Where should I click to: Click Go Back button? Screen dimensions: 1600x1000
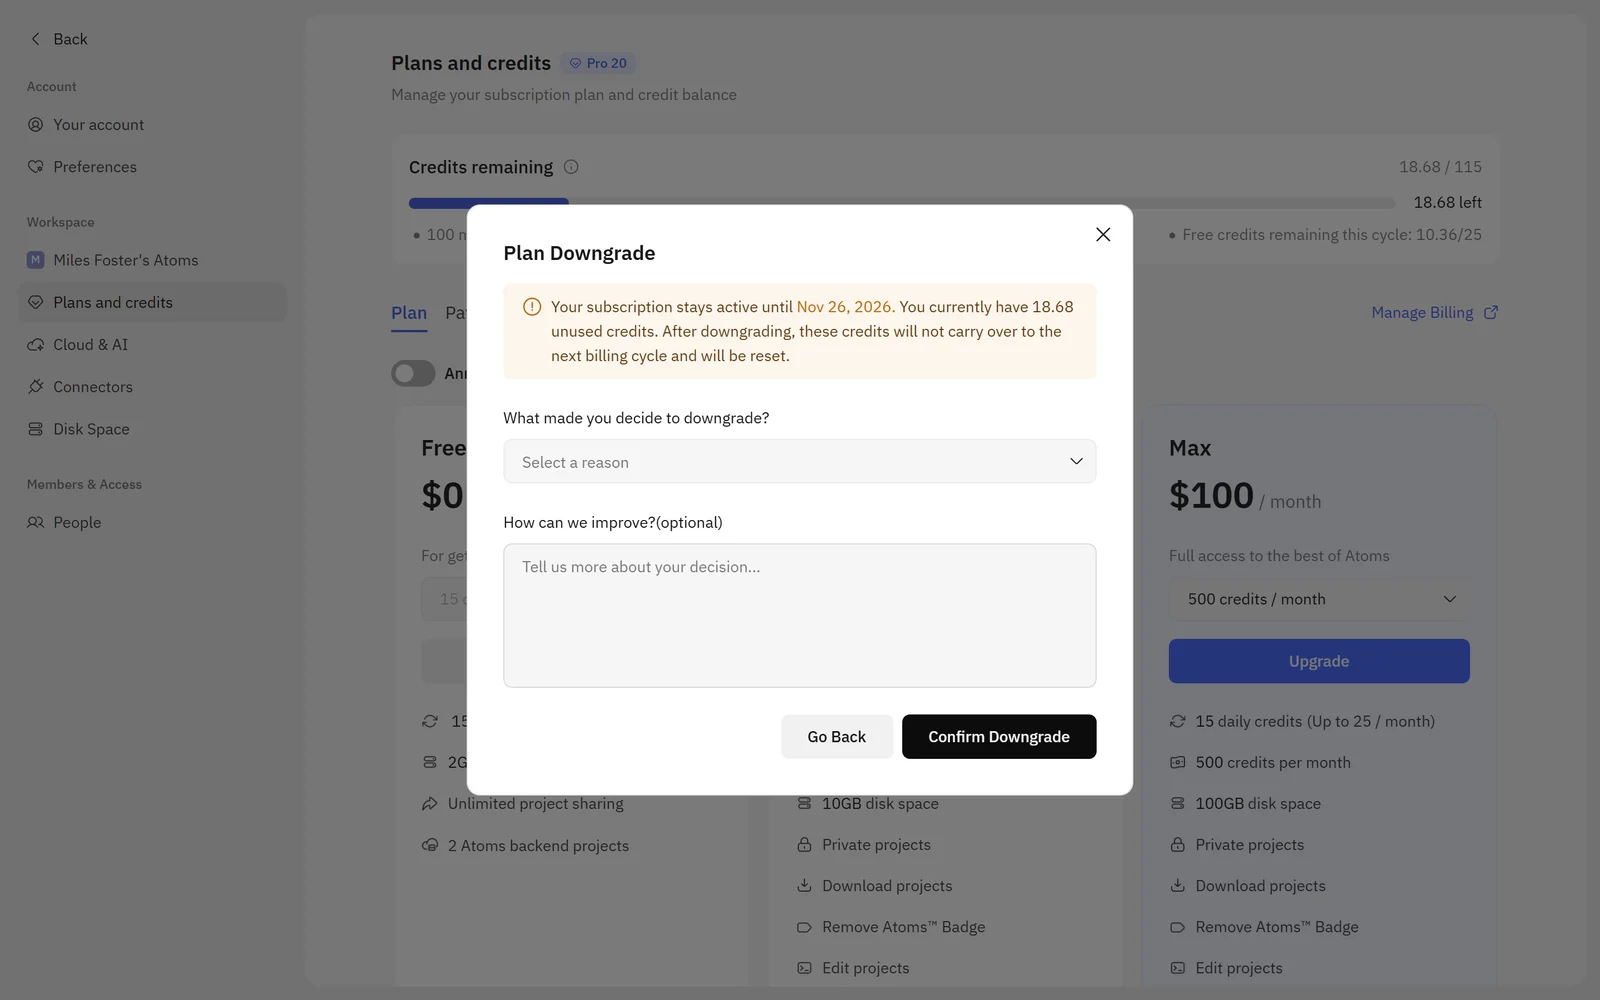tap(837, 736)
